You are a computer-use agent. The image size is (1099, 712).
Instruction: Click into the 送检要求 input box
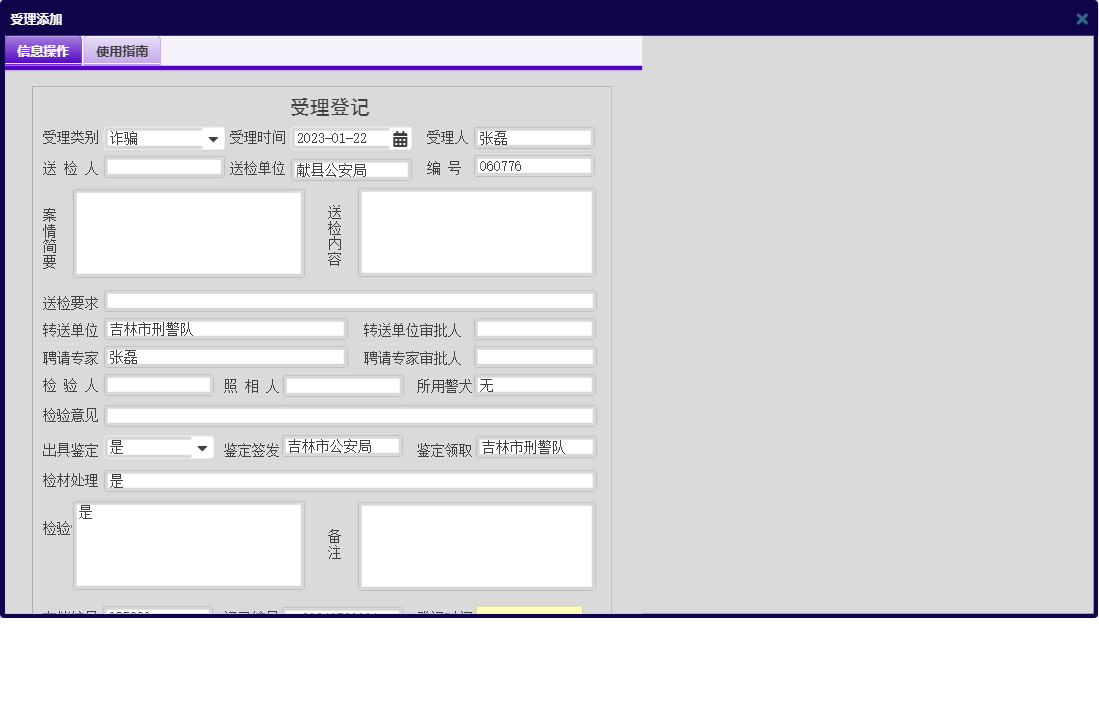tap(352, 300)
